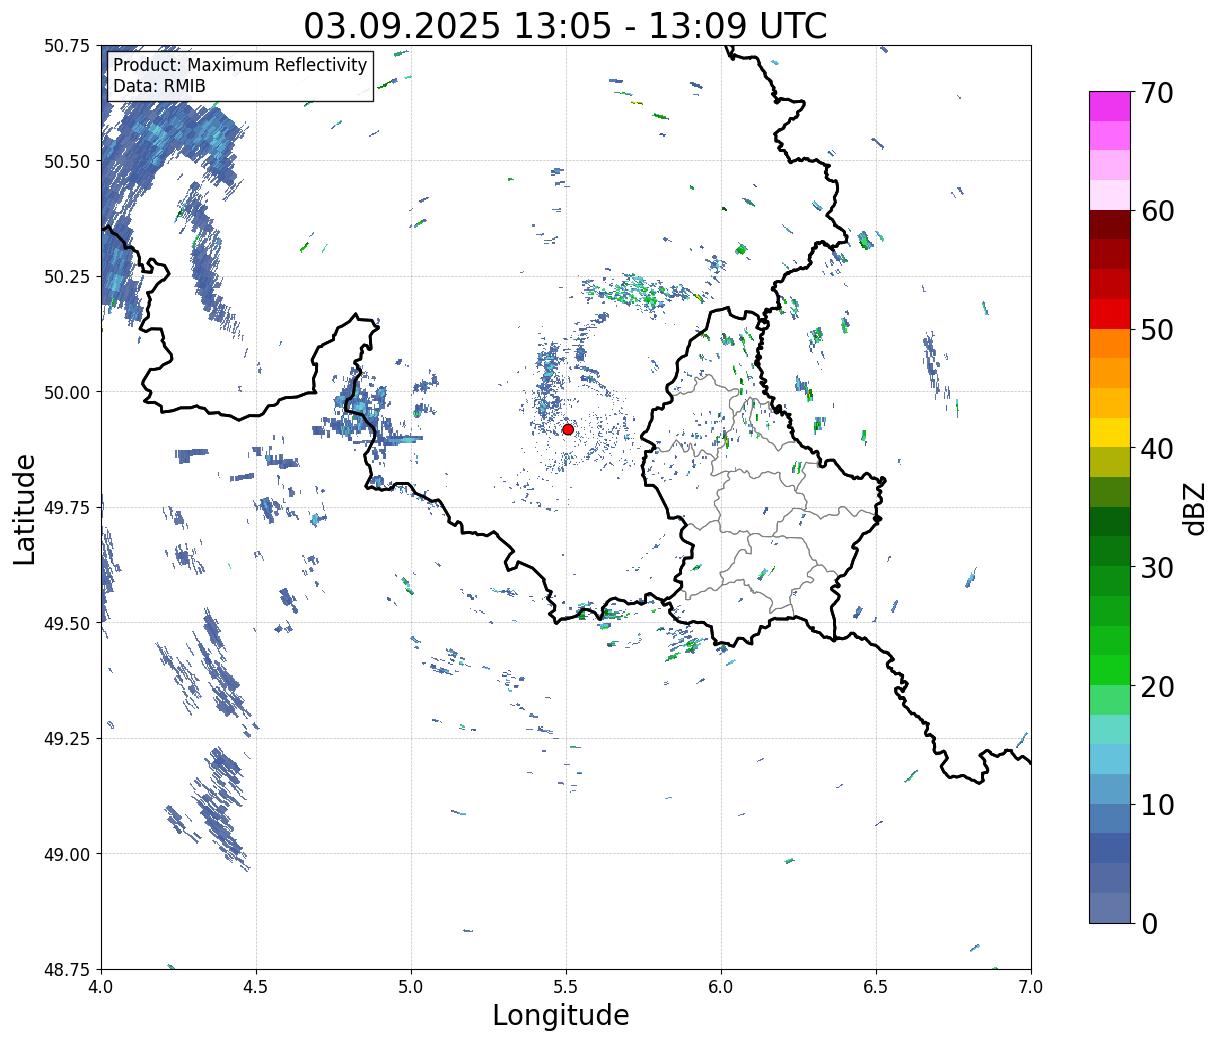Click the plot title with the 13:05 - 13:09 UTC timestamp
This screenshot has width=1219, height=1040.
pos(565,25)
